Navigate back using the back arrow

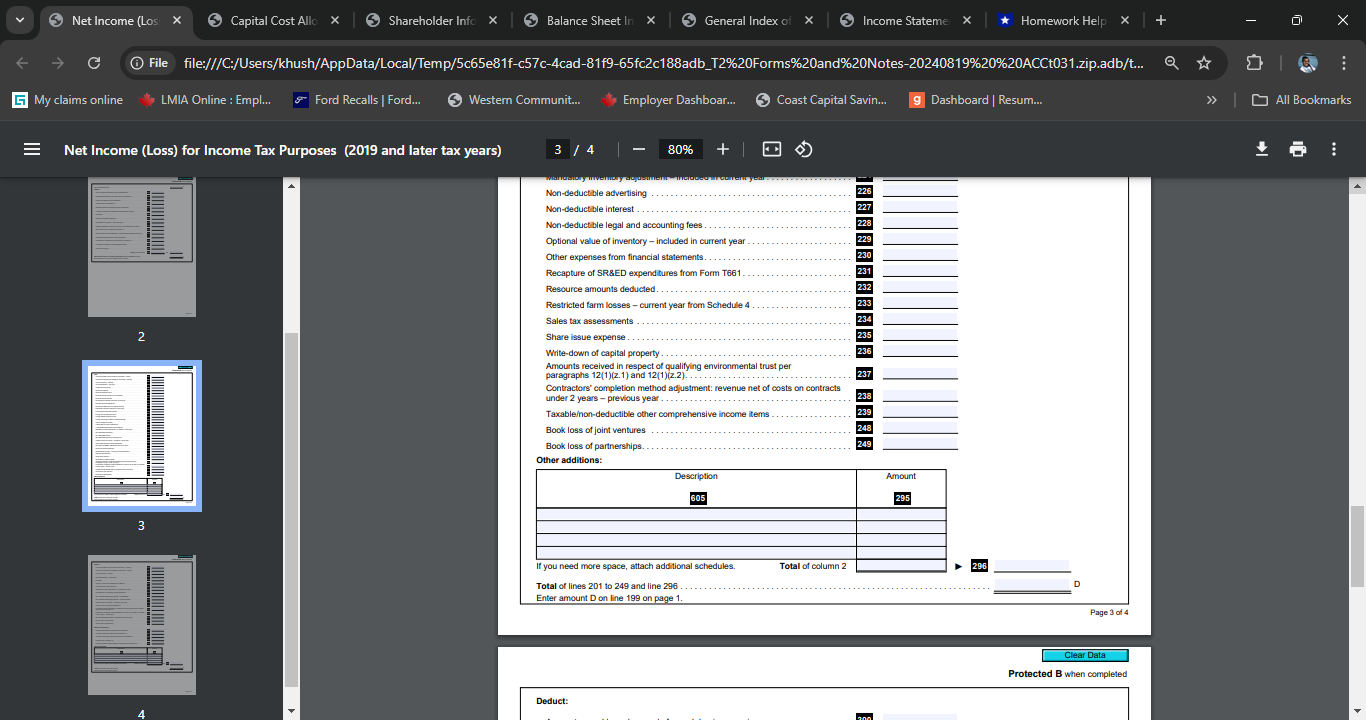pyautogui.click(x=22, y=61)
